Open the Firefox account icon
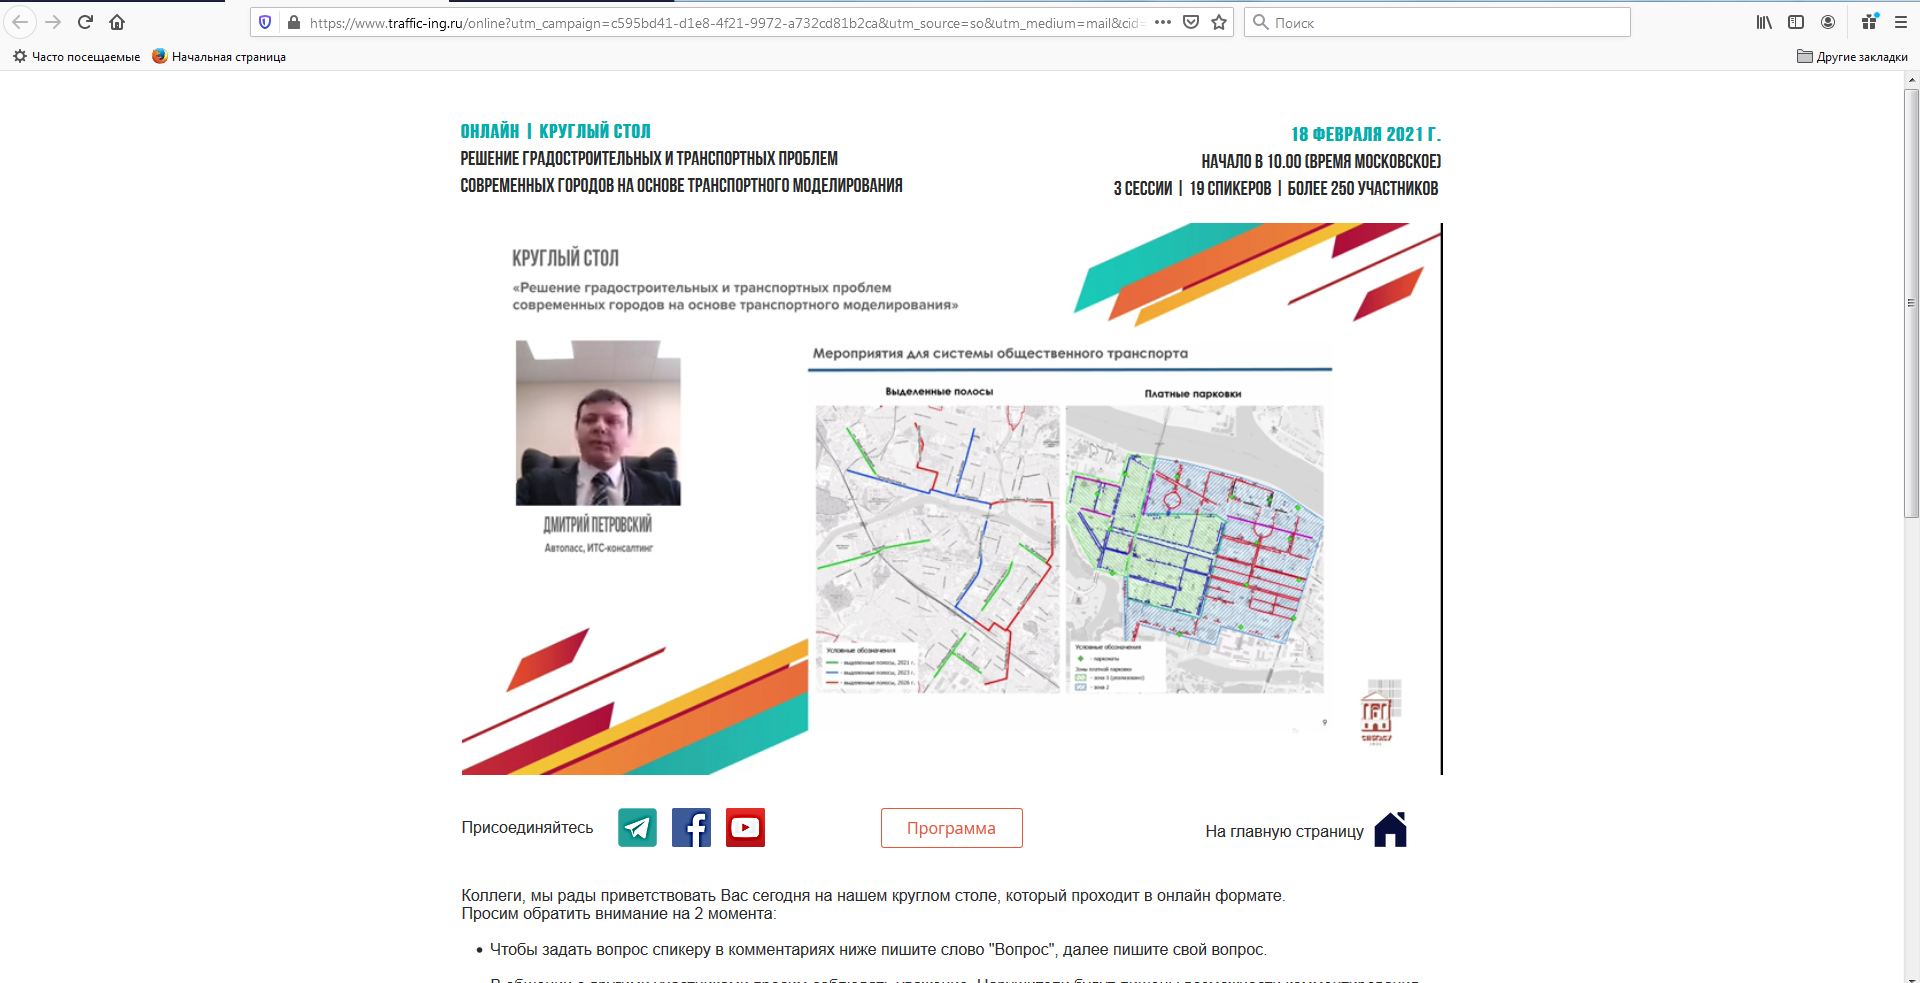This screenshot has width=1920, height=983. pyautogui.click(x=1828, y=22)
